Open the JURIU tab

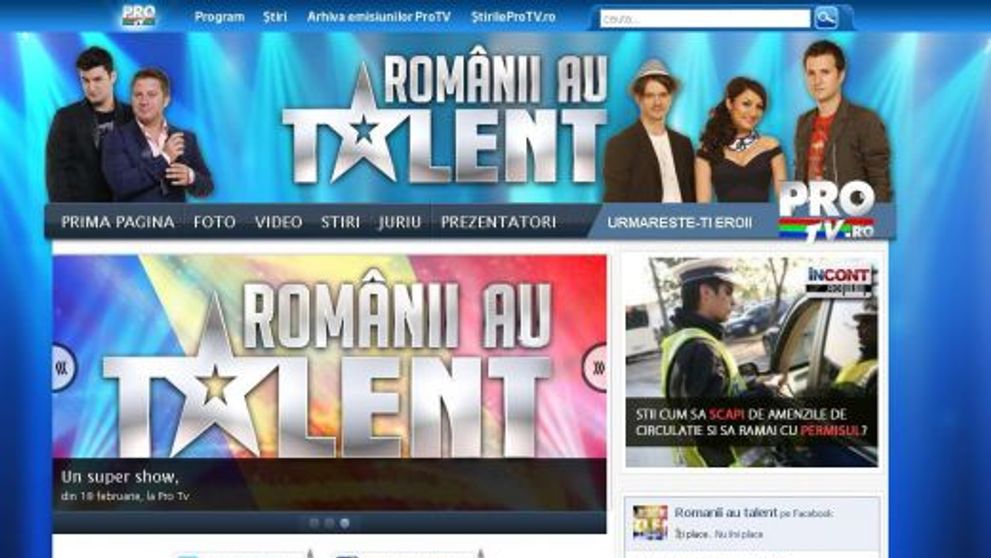(399, 222)
